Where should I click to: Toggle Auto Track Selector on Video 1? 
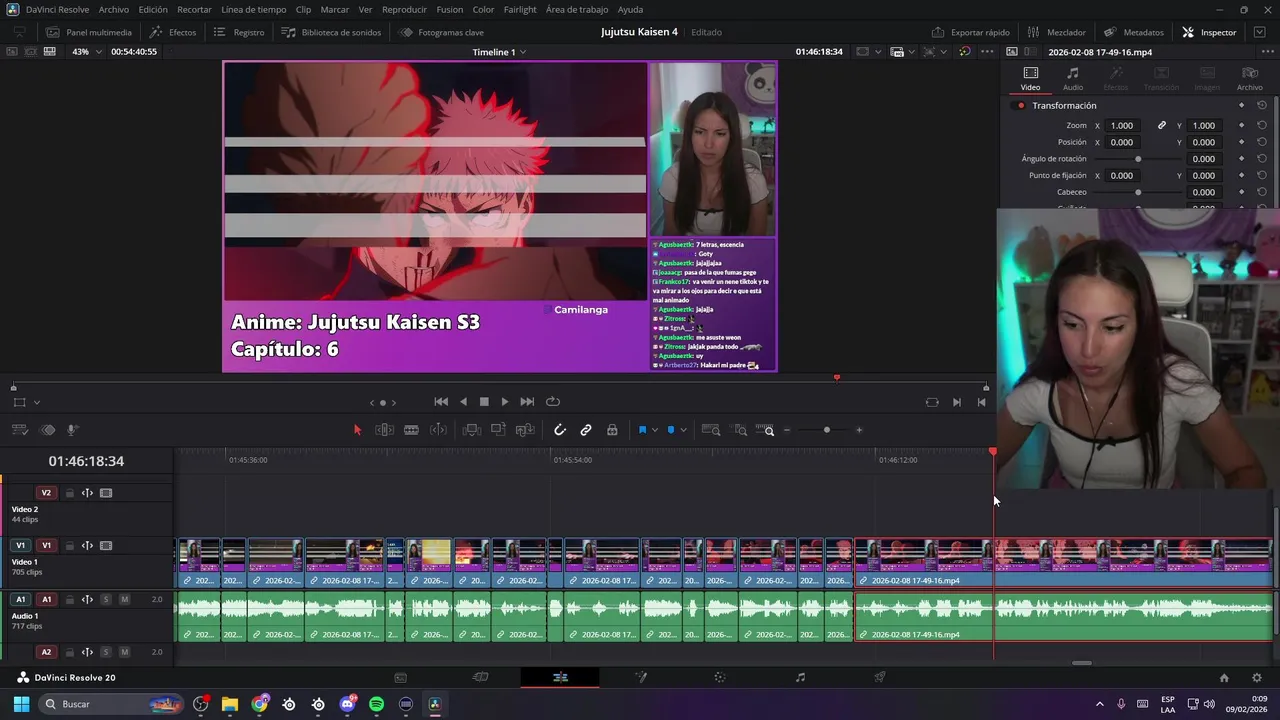pos(87,546)
